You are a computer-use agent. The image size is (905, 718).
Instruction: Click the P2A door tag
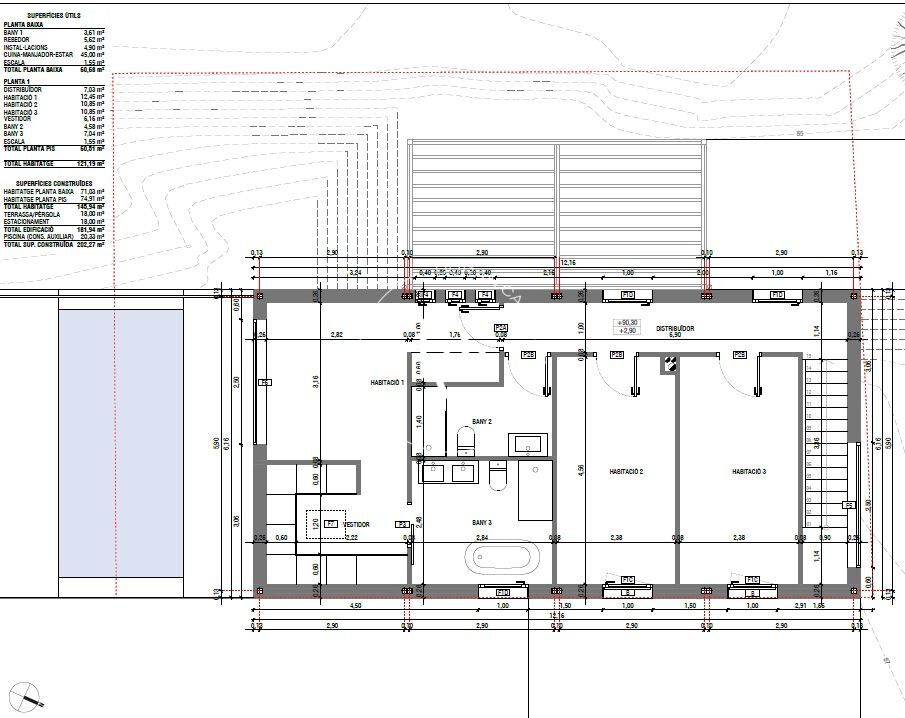(501, 328)
